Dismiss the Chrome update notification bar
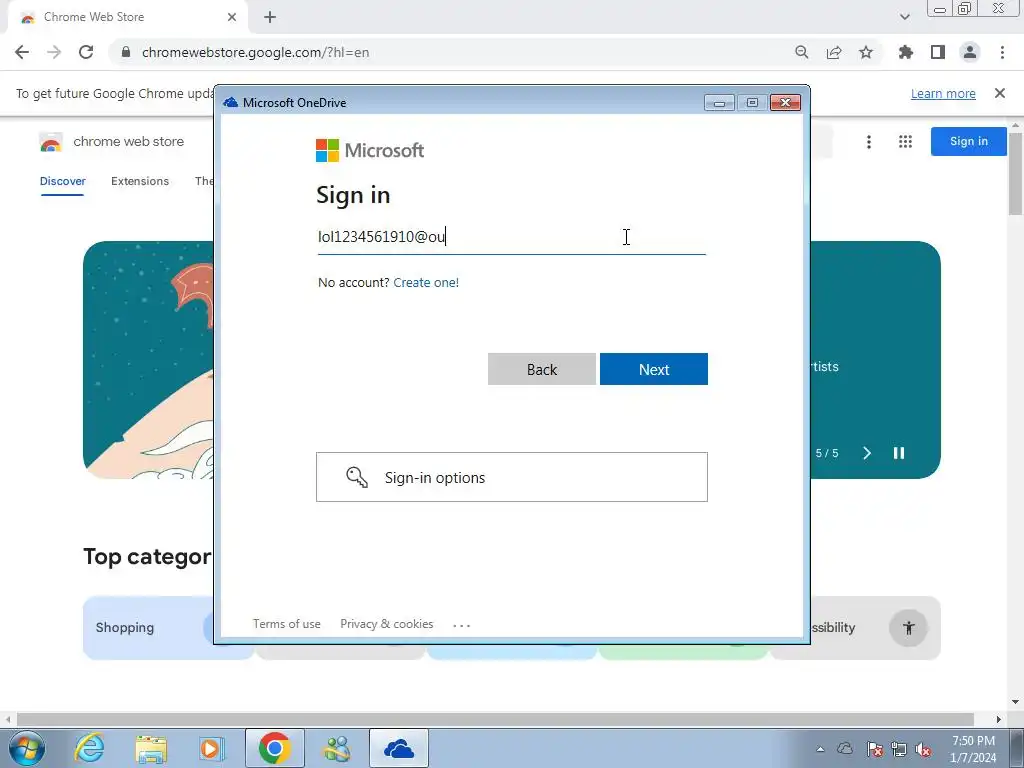Image resolution: width=1024 pixels, height=768 pixels. pyautogui.click(x=1000, y=93)
